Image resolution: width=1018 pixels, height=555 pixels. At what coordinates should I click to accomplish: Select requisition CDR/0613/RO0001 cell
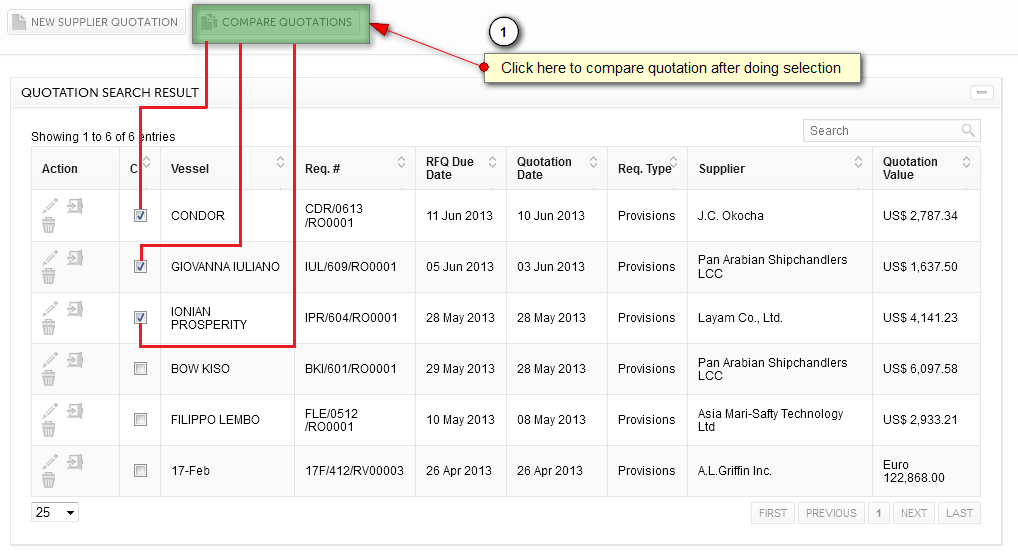355,216
